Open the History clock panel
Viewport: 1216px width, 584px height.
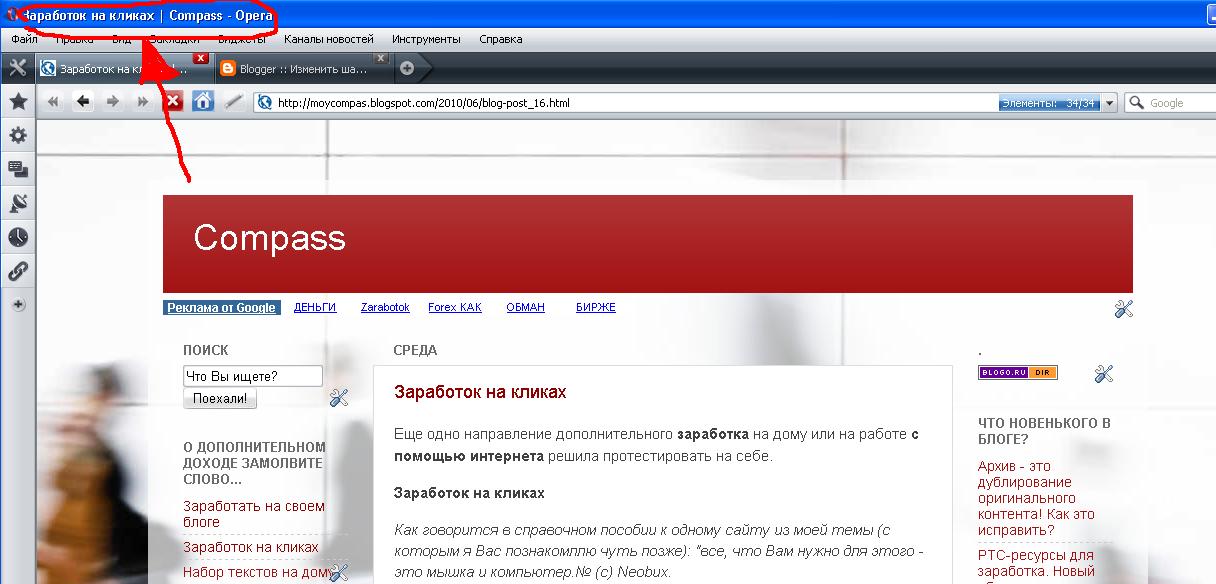[x=17, y=237]
